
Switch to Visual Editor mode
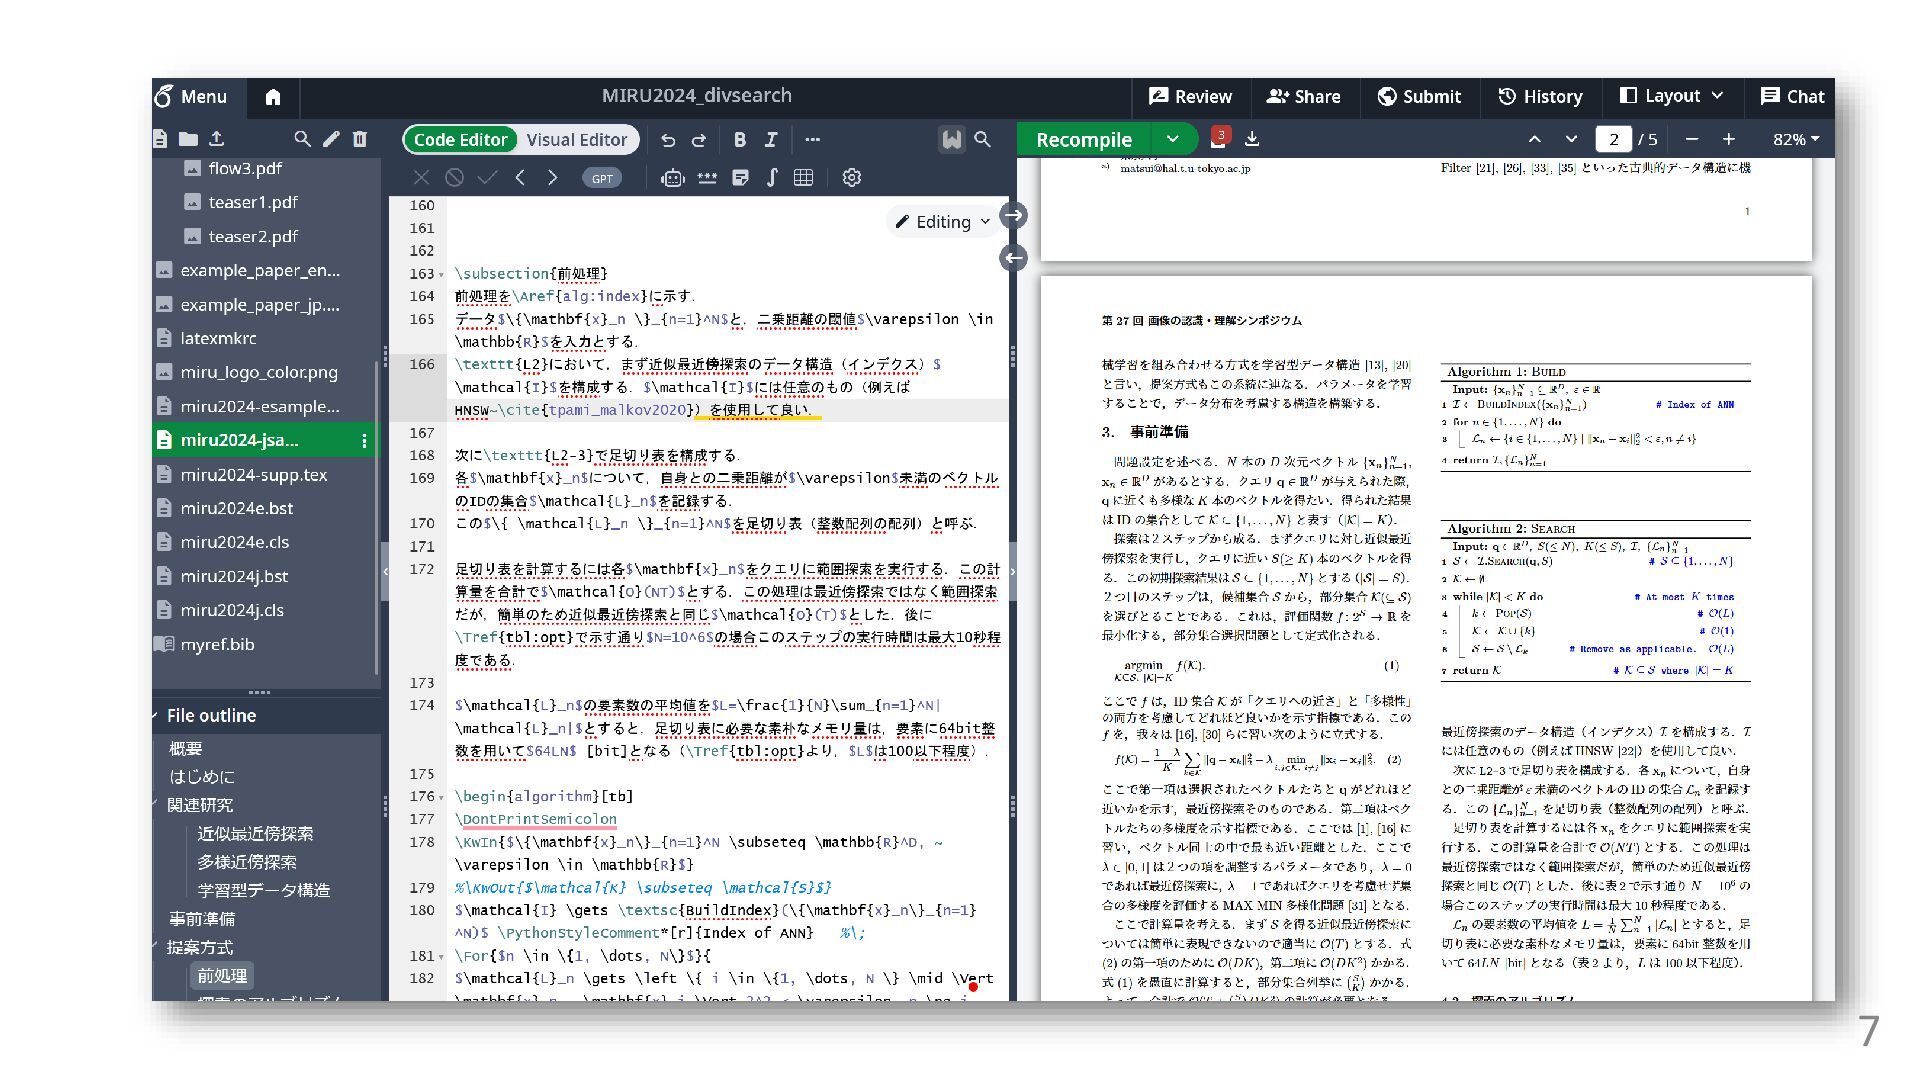(577, 140)
